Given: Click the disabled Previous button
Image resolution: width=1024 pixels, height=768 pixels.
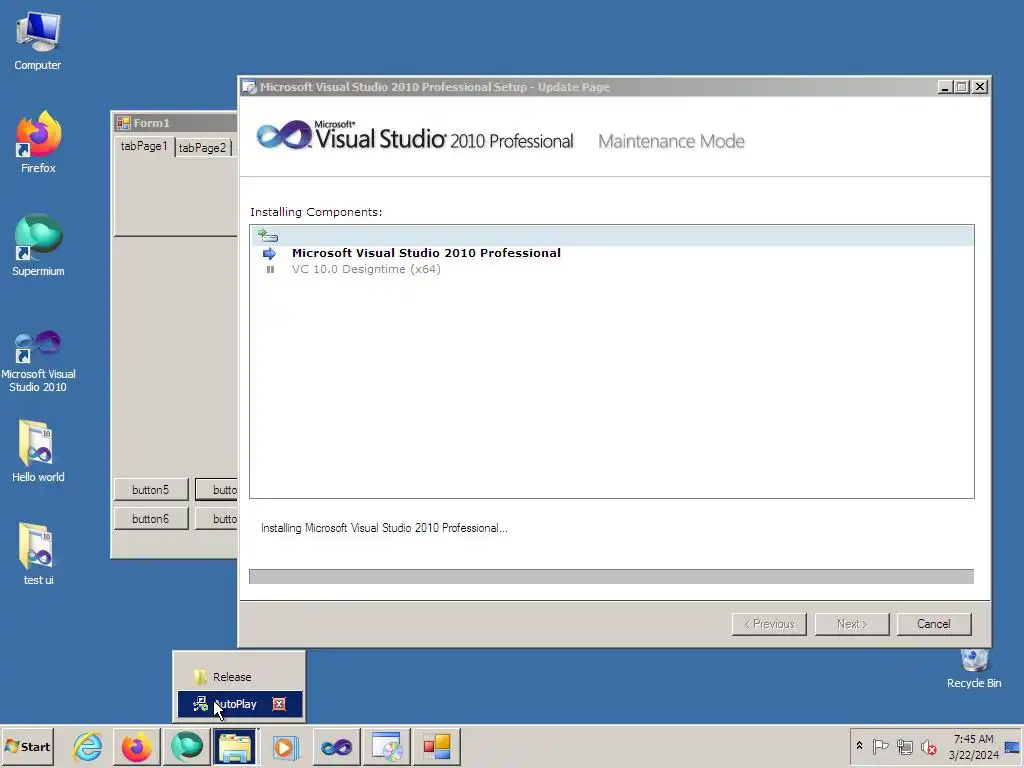Looking at the screenshot, I should [x=769, y=624].
